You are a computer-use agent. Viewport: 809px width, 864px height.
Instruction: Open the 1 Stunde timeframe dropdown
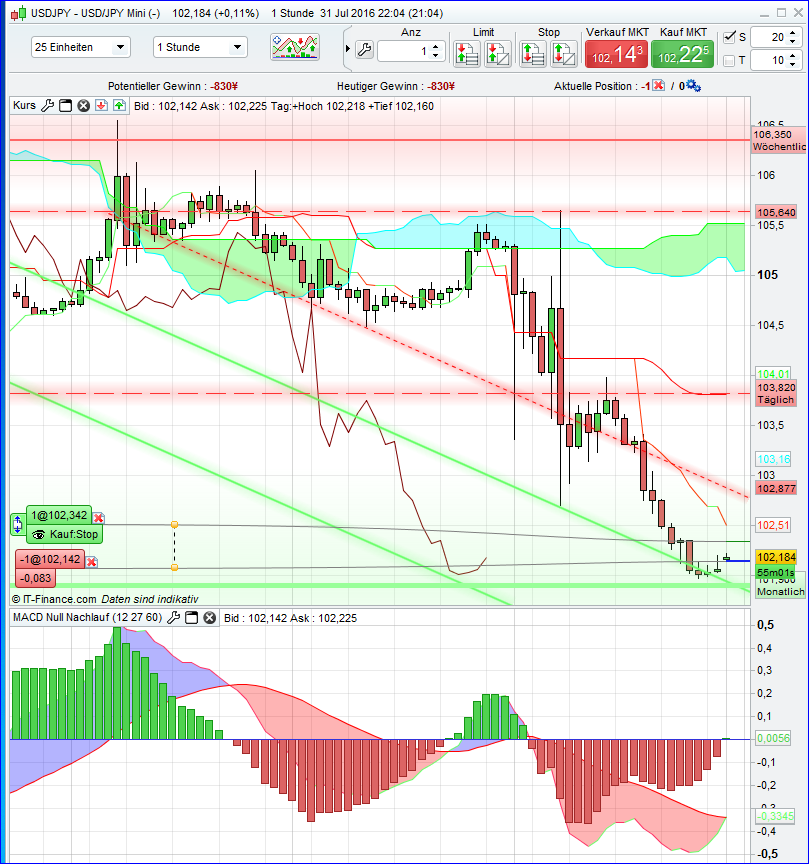point(200,47)
